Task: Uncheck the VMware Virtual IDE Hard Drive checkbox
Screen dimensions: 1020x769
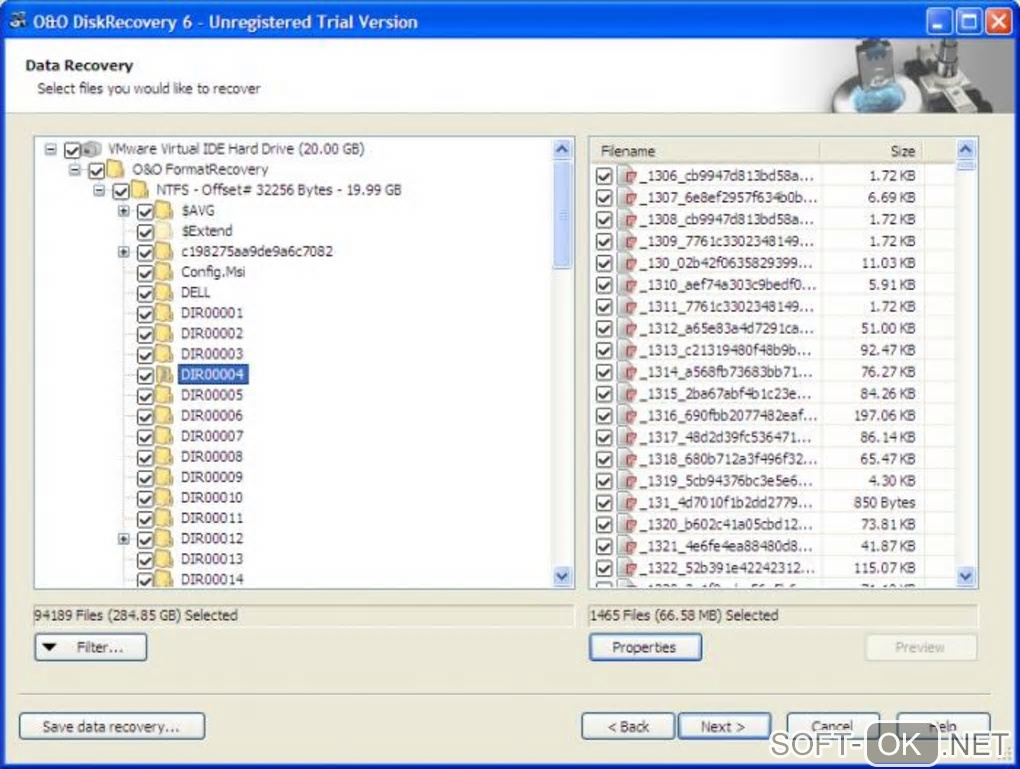Action: tap(72, 150)
